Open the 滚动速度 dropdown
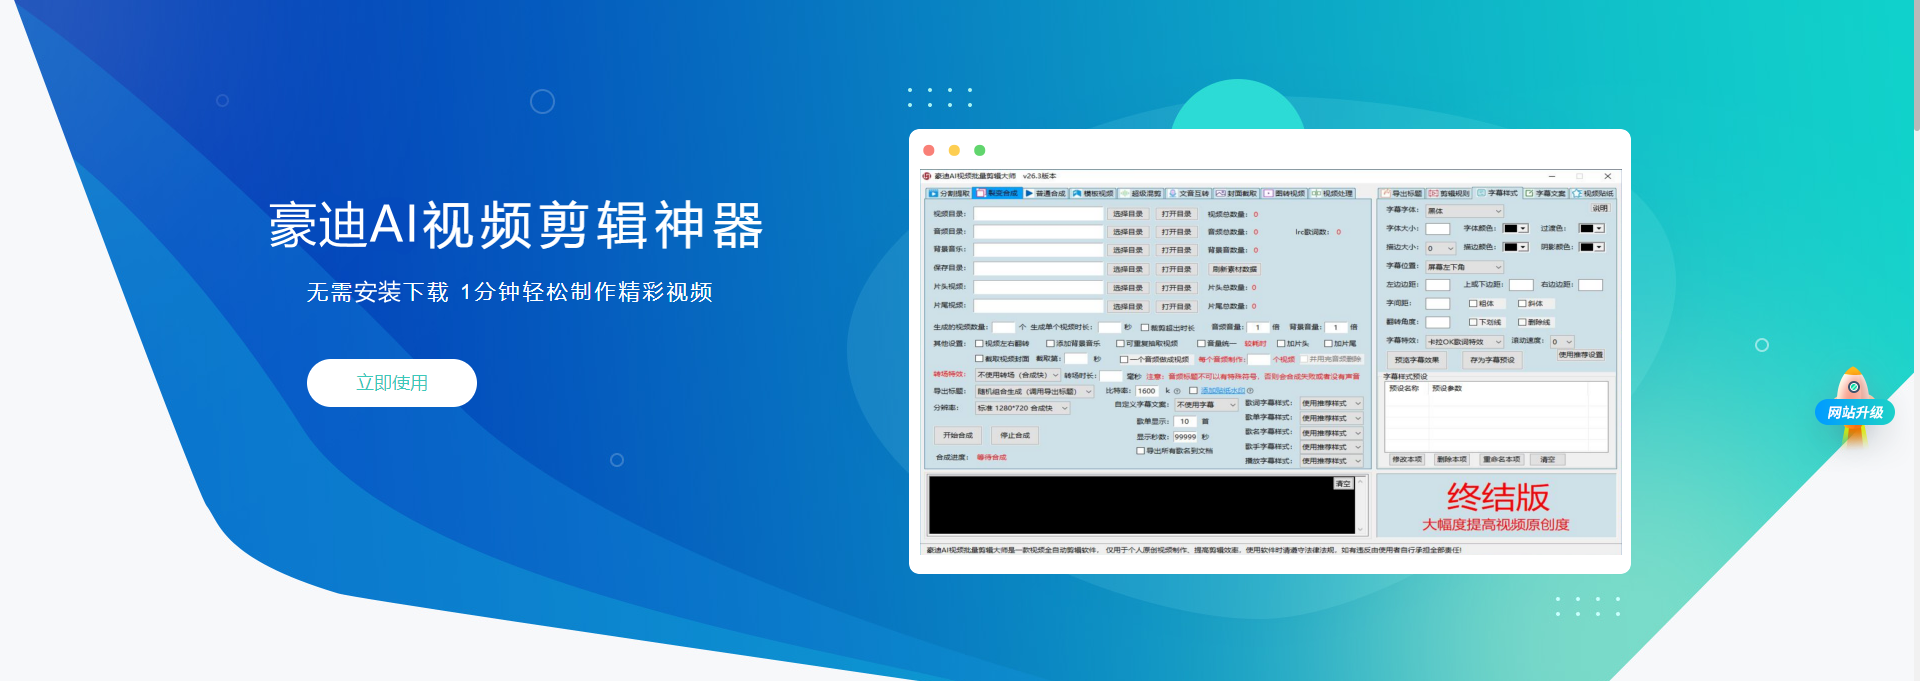This screenshot has height=681, width=1920. [x=1562, y=342]
